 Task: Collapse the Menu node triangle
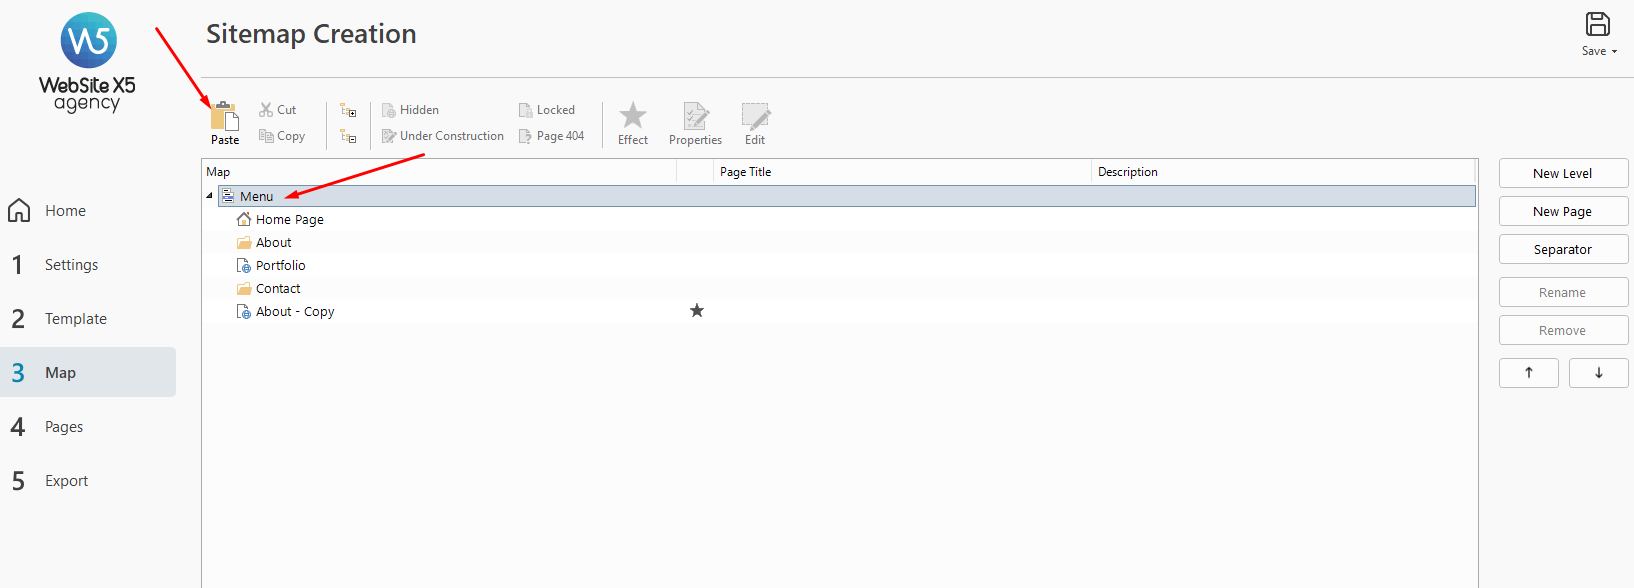click(210, 196)
